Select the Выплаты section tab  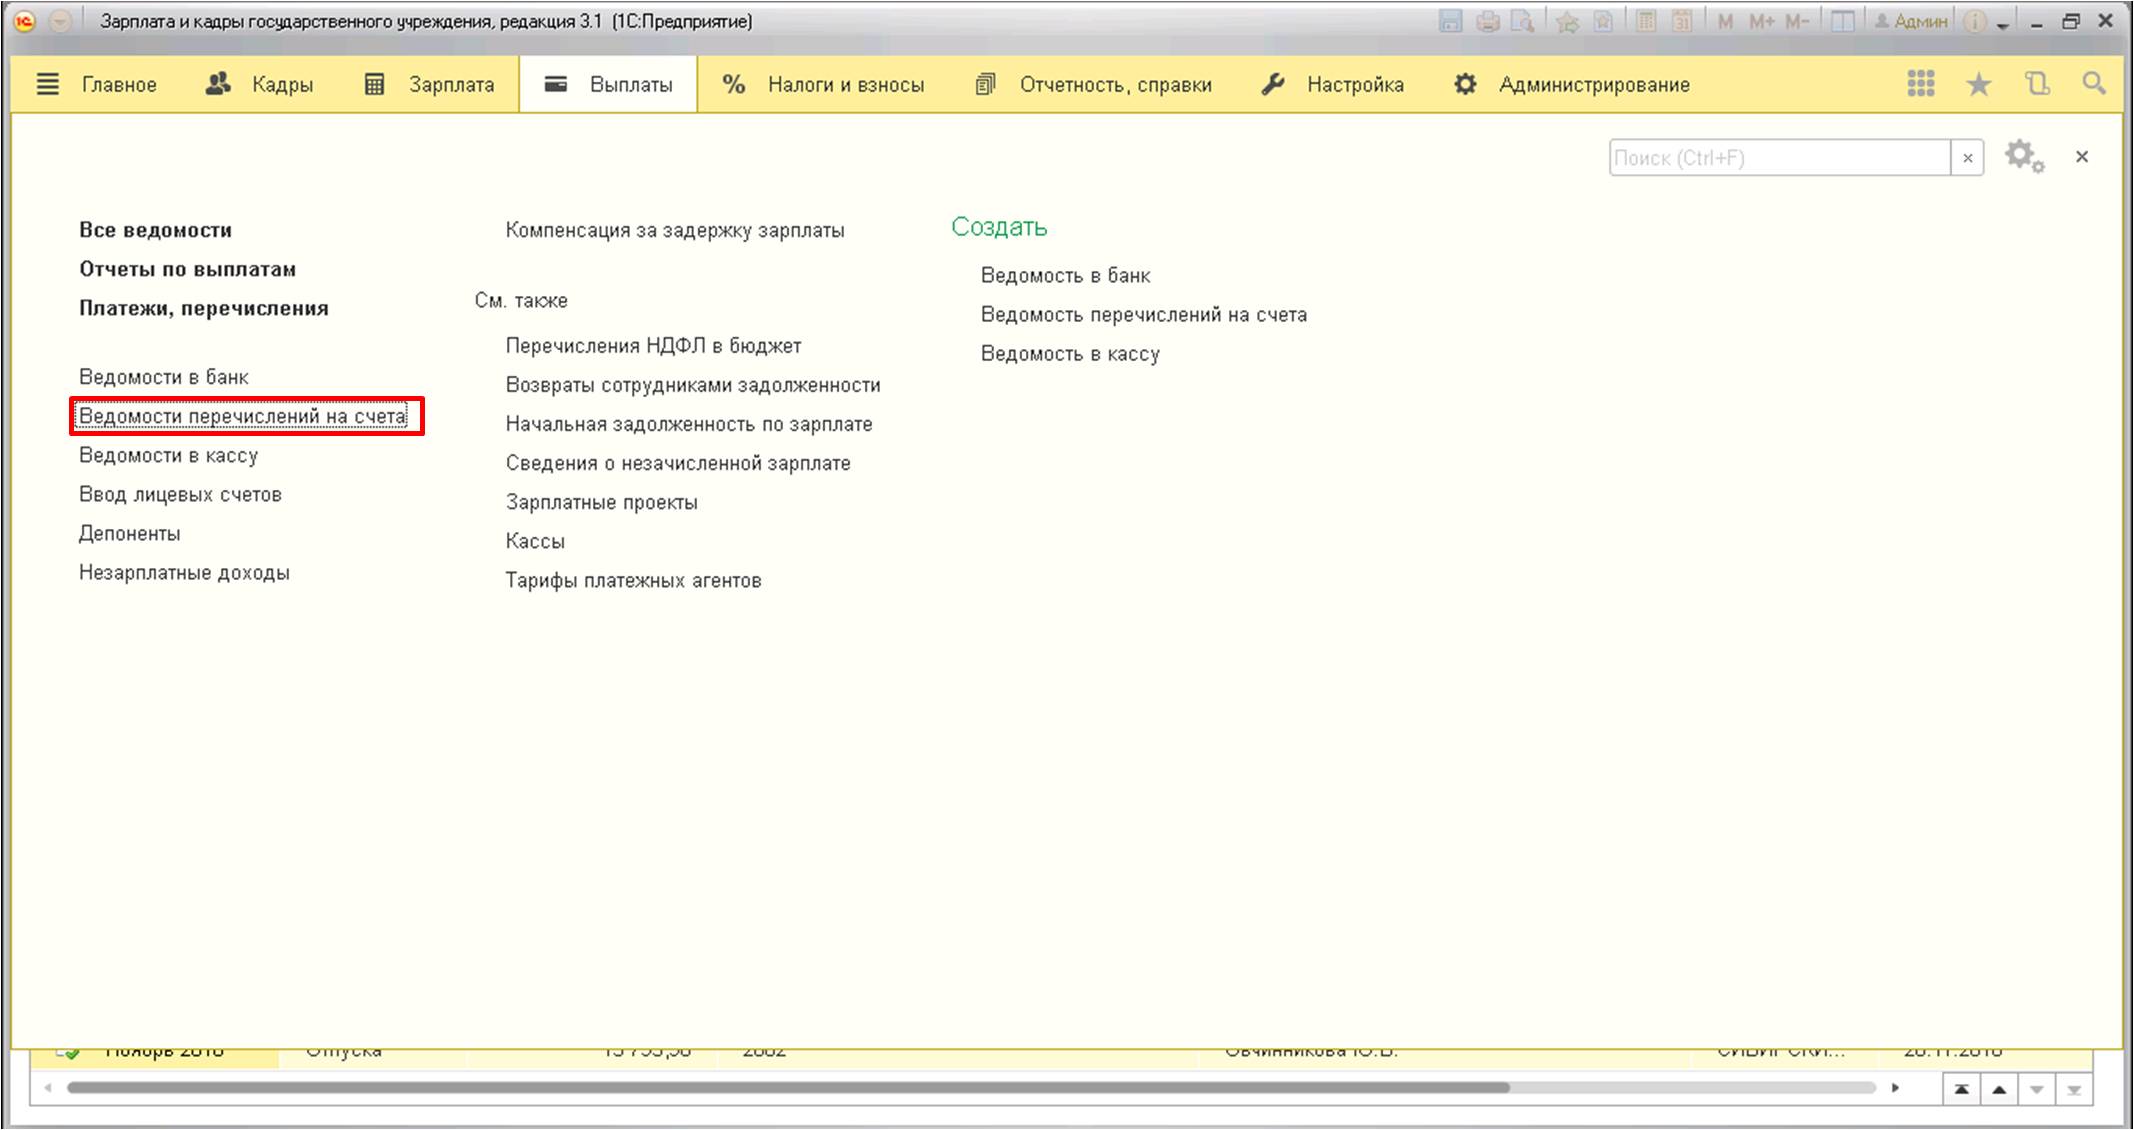(608, 85)
